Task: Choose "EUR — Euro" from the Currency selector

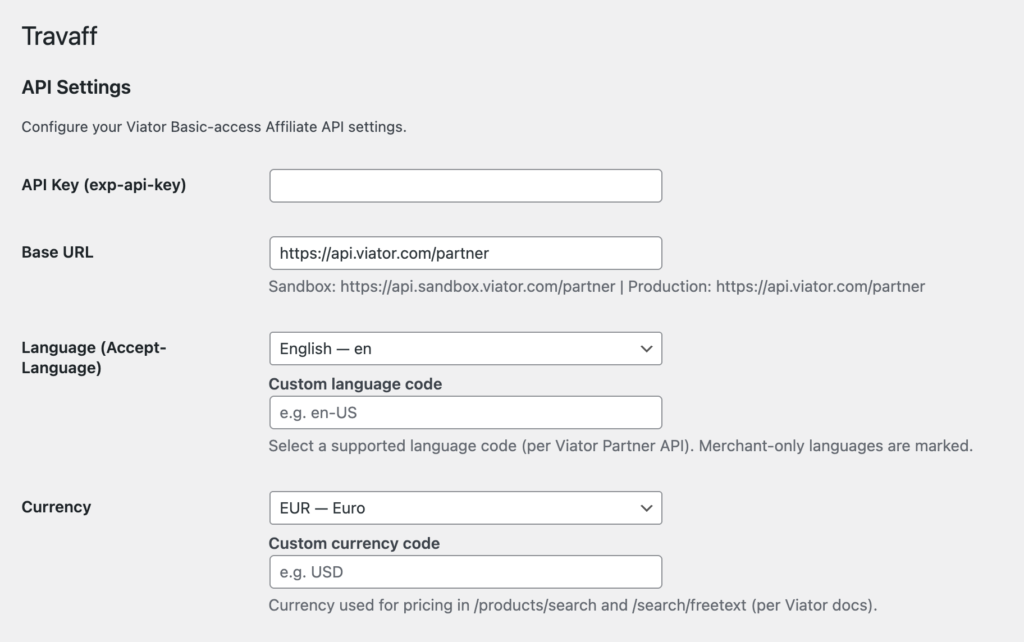Action: pos(465,507)
